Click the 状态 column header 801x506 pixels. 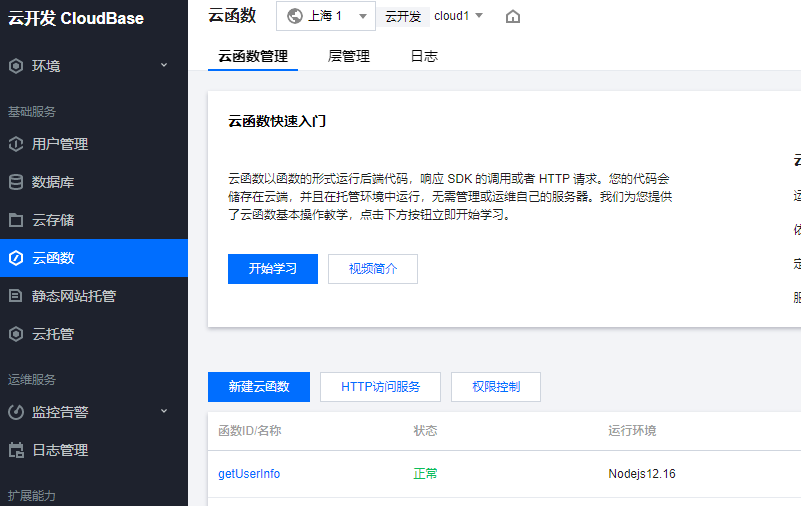tap(425, 430)
